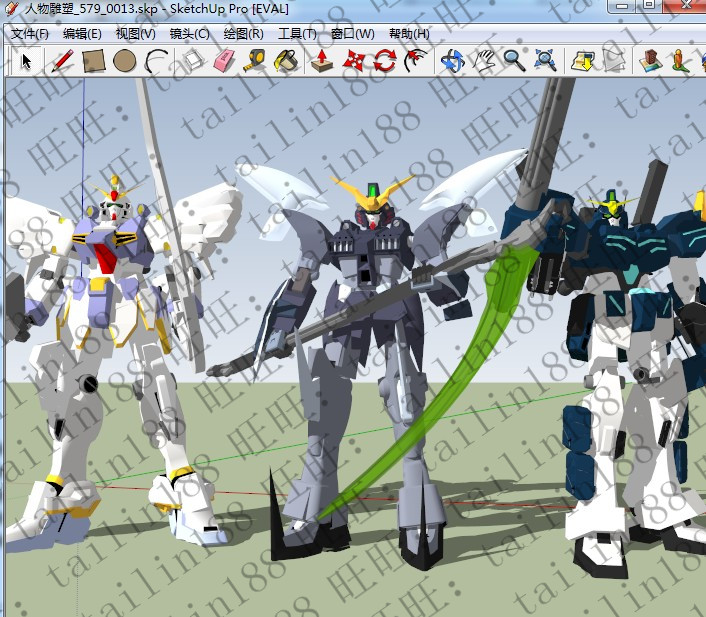Open the 镜头(C) camera menu
706x617 pixels.
(x=190, y=34)
